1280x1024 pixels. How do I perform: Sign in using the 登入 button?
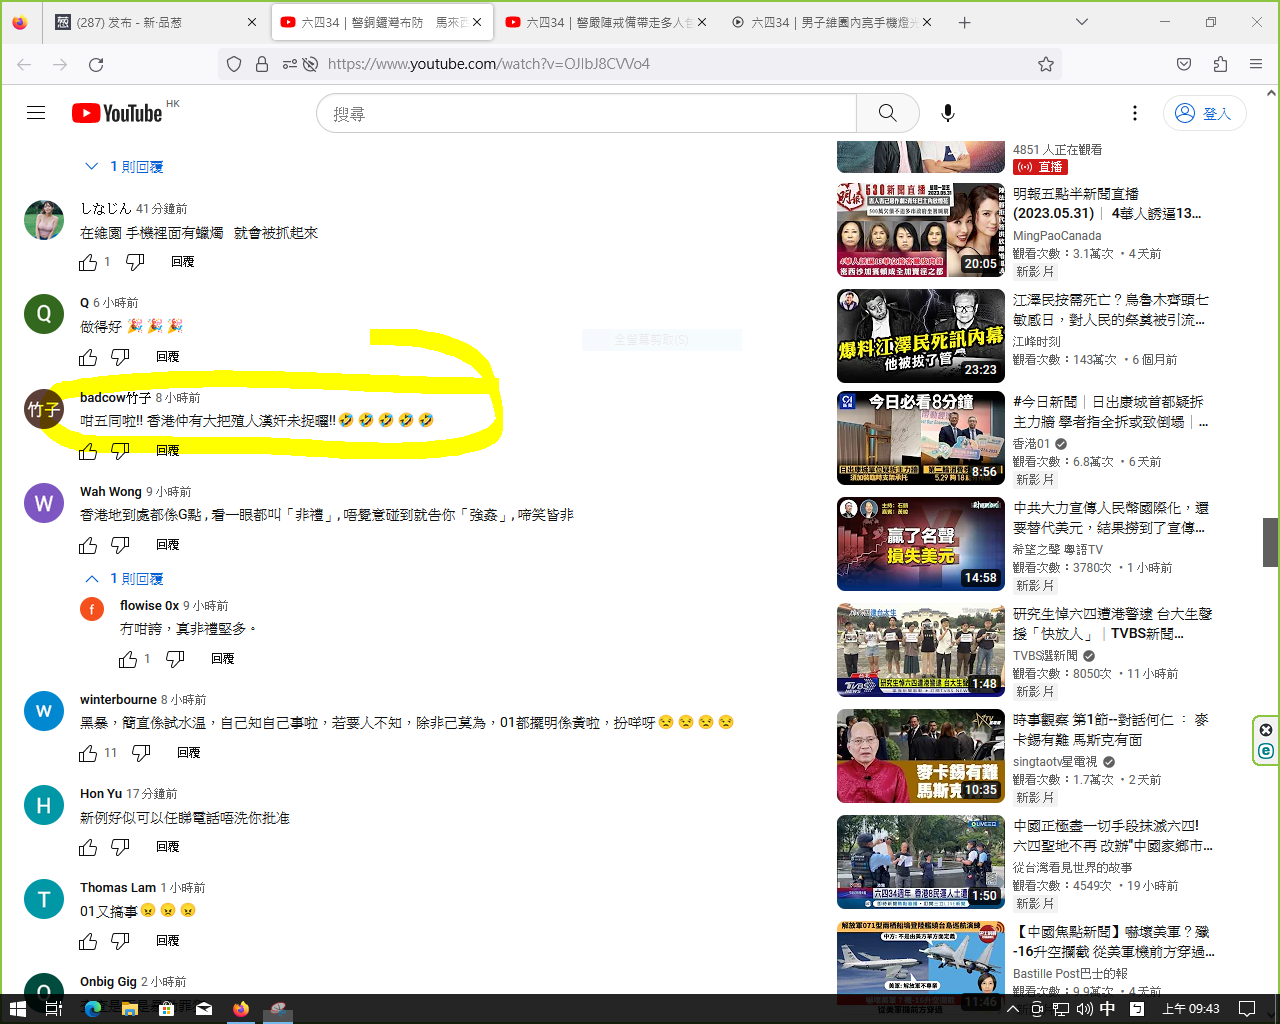pyautogui.click(x=1204, y=113)
